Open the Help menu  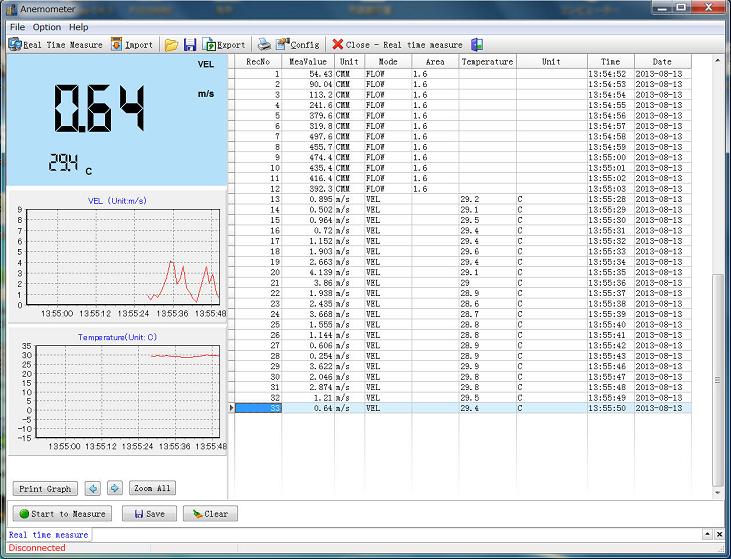pos(78,27)
